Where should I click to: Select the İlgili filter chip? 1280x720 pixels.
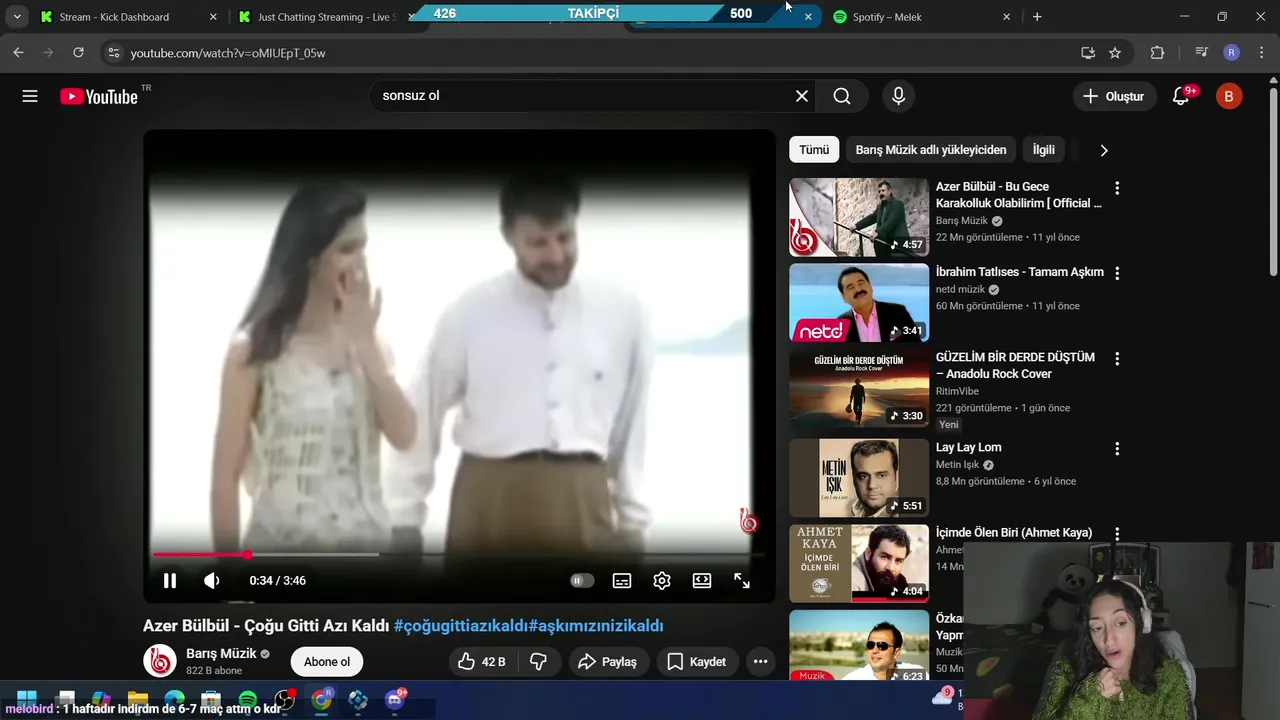(x=1044, y=150)
